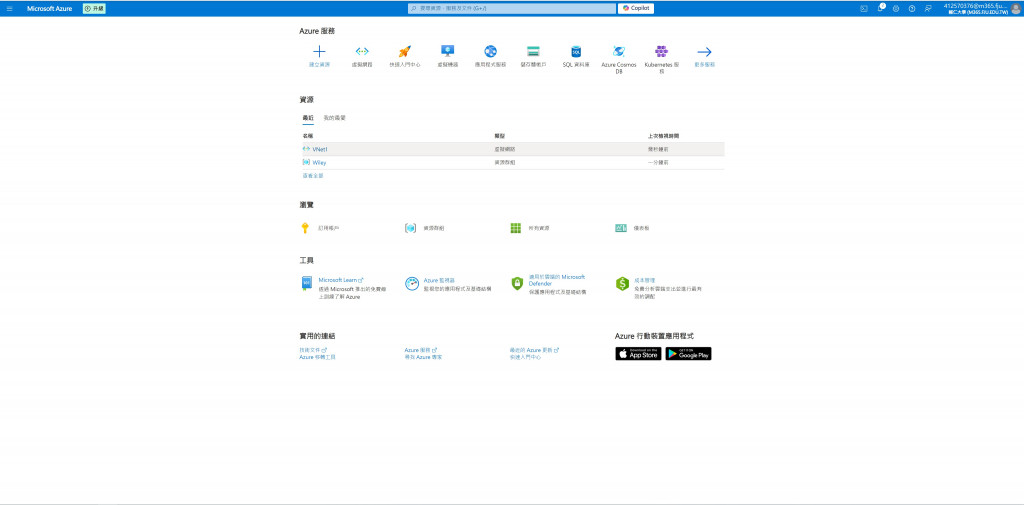Open the App Services icon
Viewport: 1024px width, 505px height.
pos(490,52)
